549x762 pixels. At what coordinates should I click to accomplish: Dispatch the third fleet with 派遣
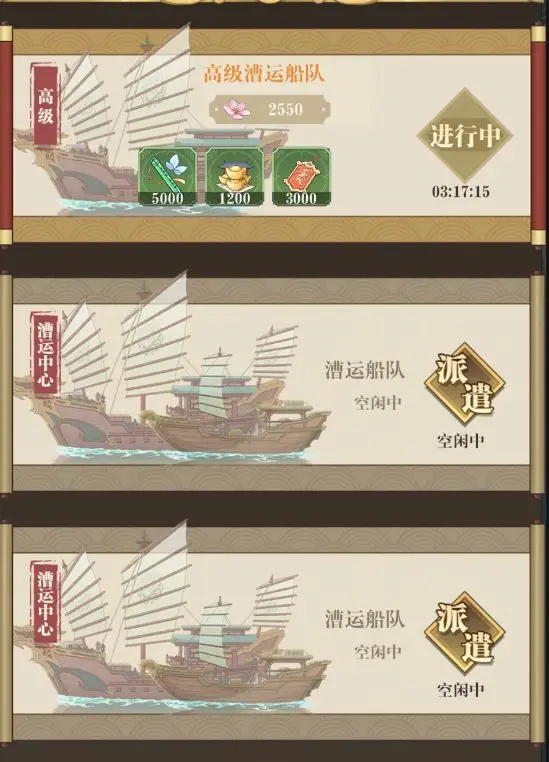[x=465, y=633]
